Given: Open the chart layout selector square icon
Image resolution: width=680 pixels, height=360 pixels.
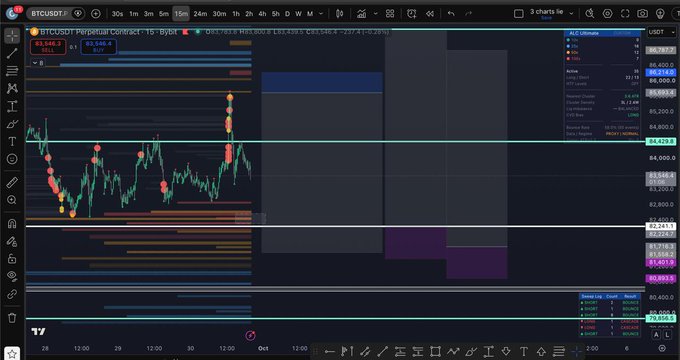Looking at the screenshot, I should click(x=519, y=14).
